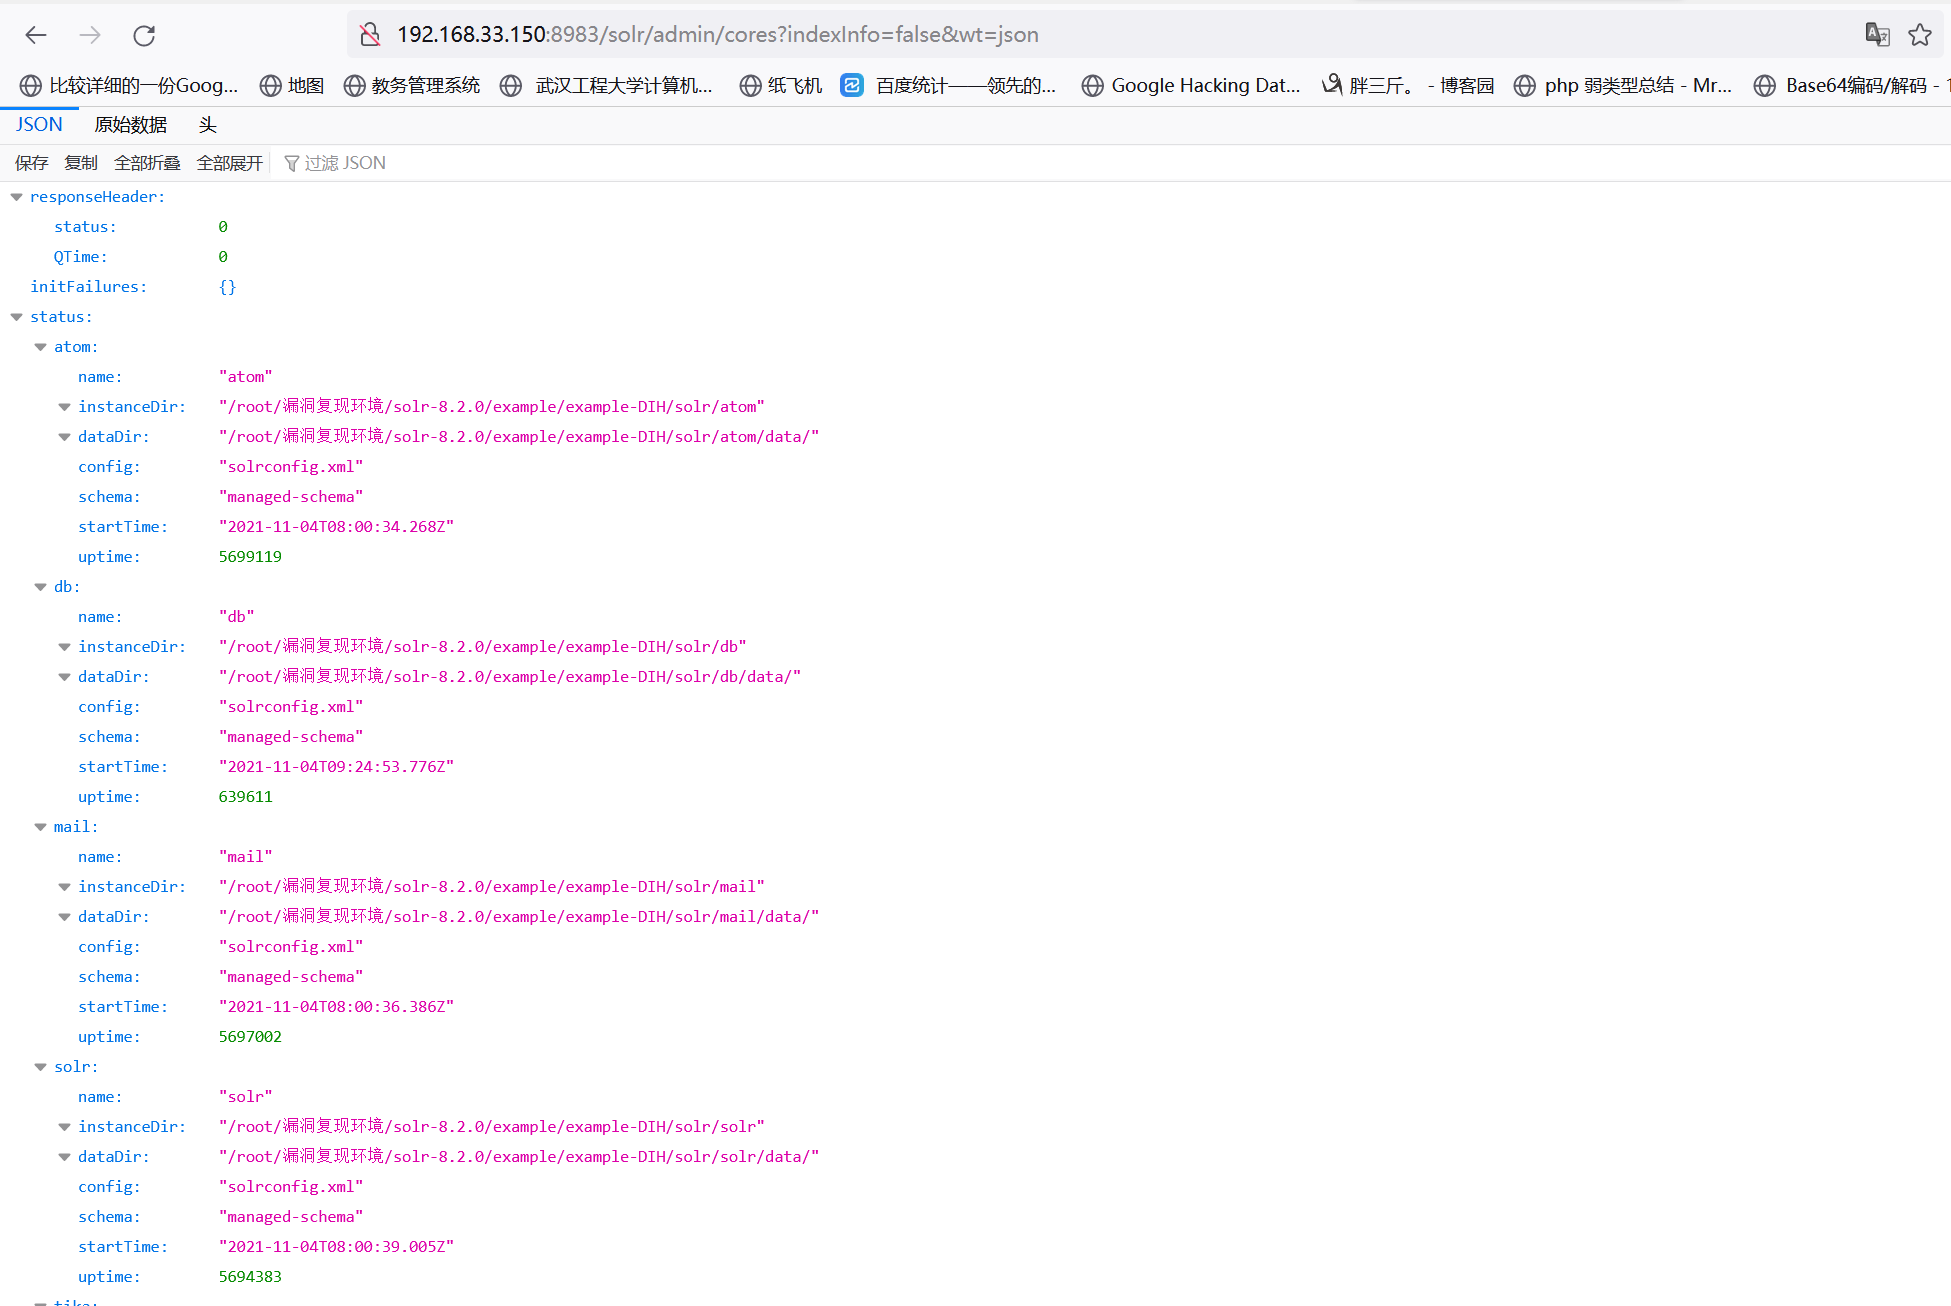The width and height of the screenshot is (1951, 1306).
Task: Open the 百度统计 bookmark
Action: [x=948, y=86]
